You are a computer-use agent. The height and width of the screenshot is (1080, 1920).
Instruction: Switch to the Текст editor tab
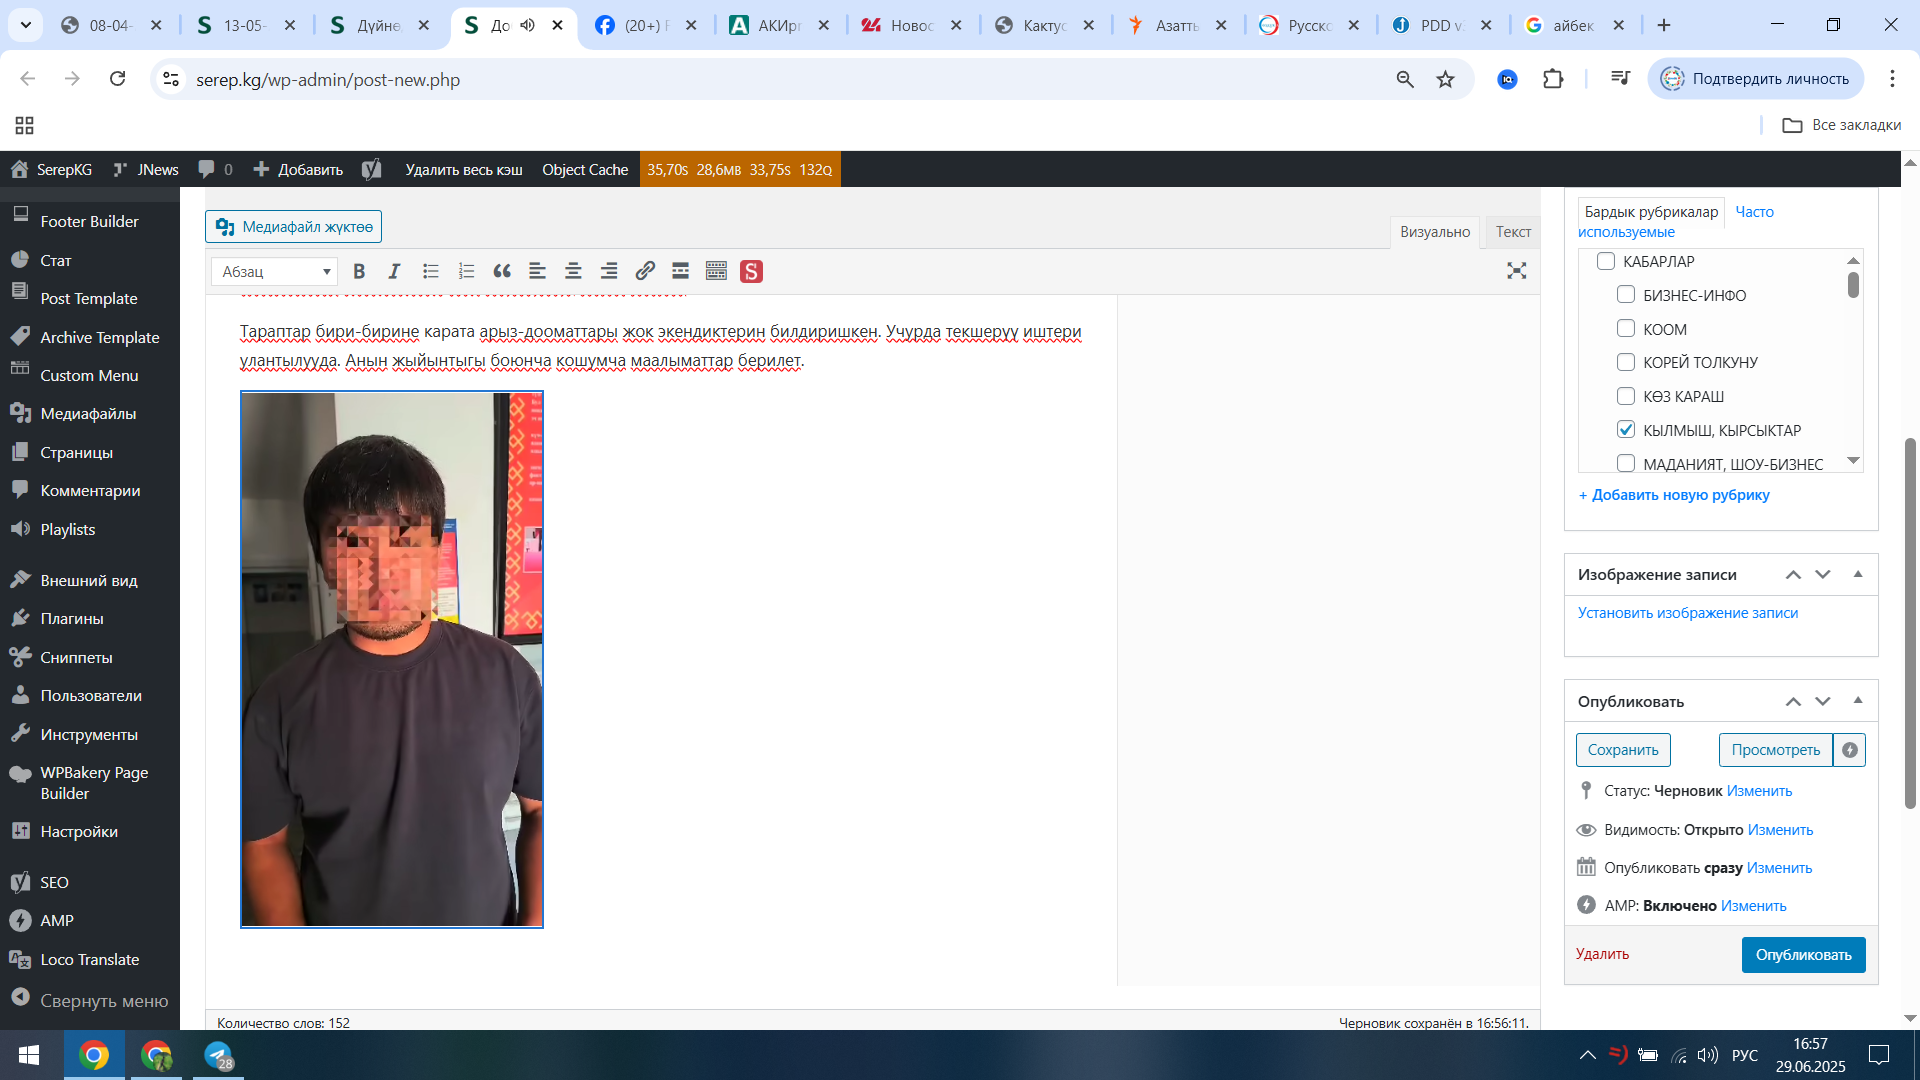[x=1512, y=232]
